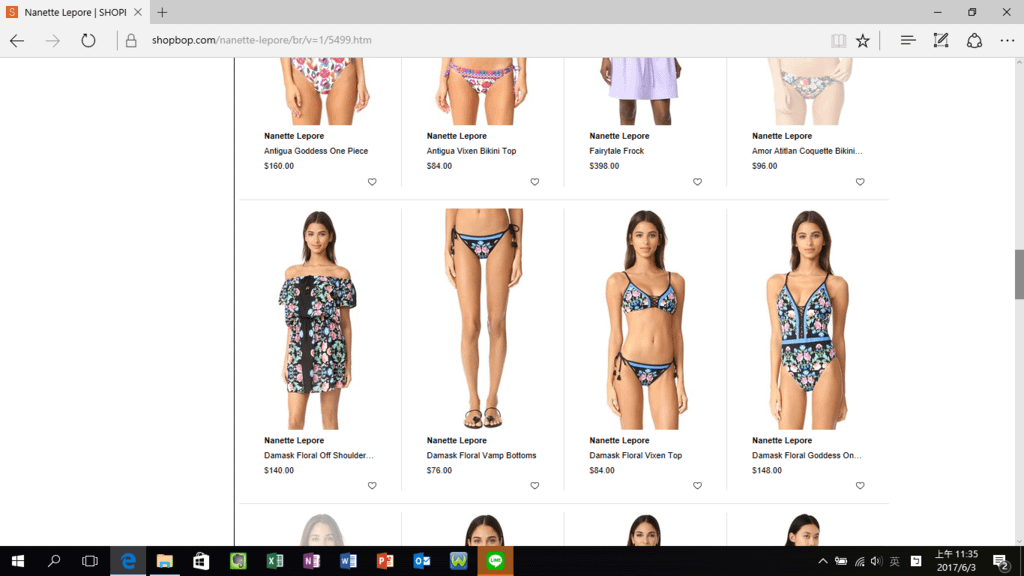Viewport: 1024px width, 576px height.
Task: Open Fairytale Frock product link
Action: point(616,151)
